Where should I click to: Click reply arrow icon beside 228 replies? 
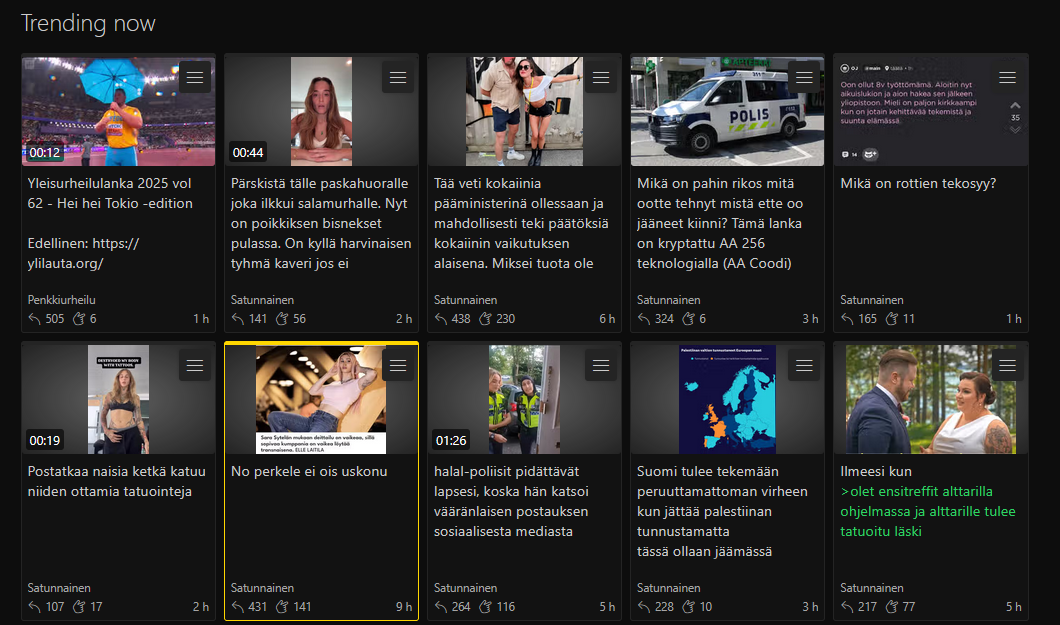click(644, 607)
